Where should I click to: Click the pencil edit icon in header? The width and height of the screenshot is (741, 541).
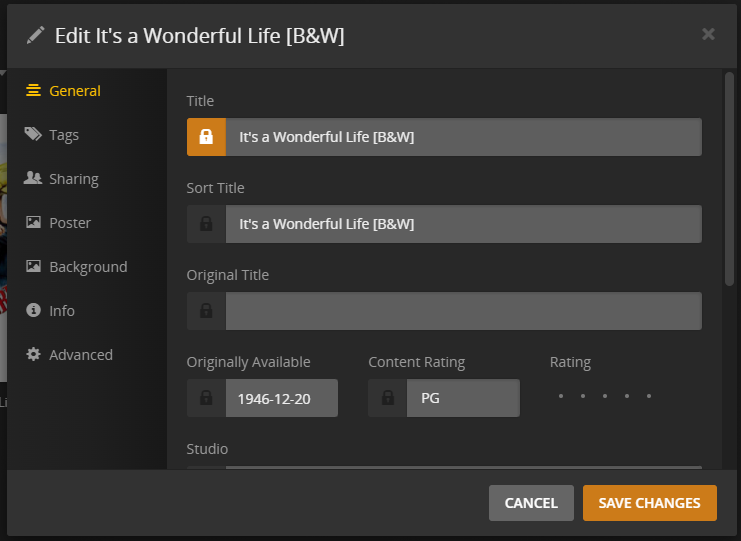pos(35,35)
